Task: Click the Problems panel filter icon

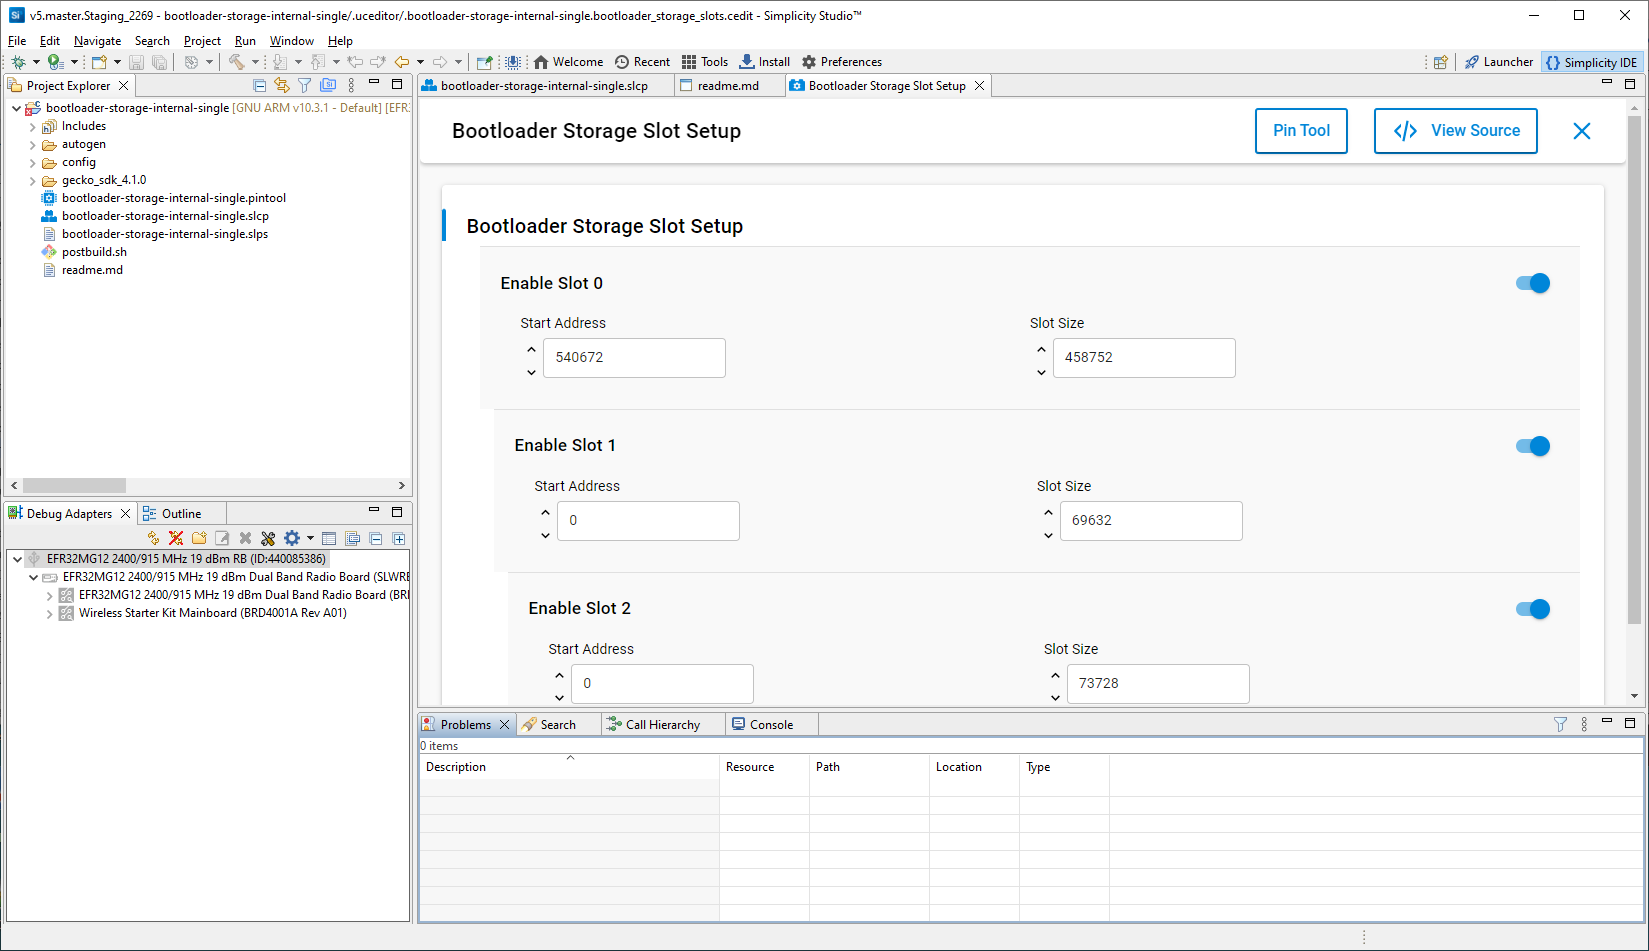Action: pyautogui.click(x=1560, y=725)
